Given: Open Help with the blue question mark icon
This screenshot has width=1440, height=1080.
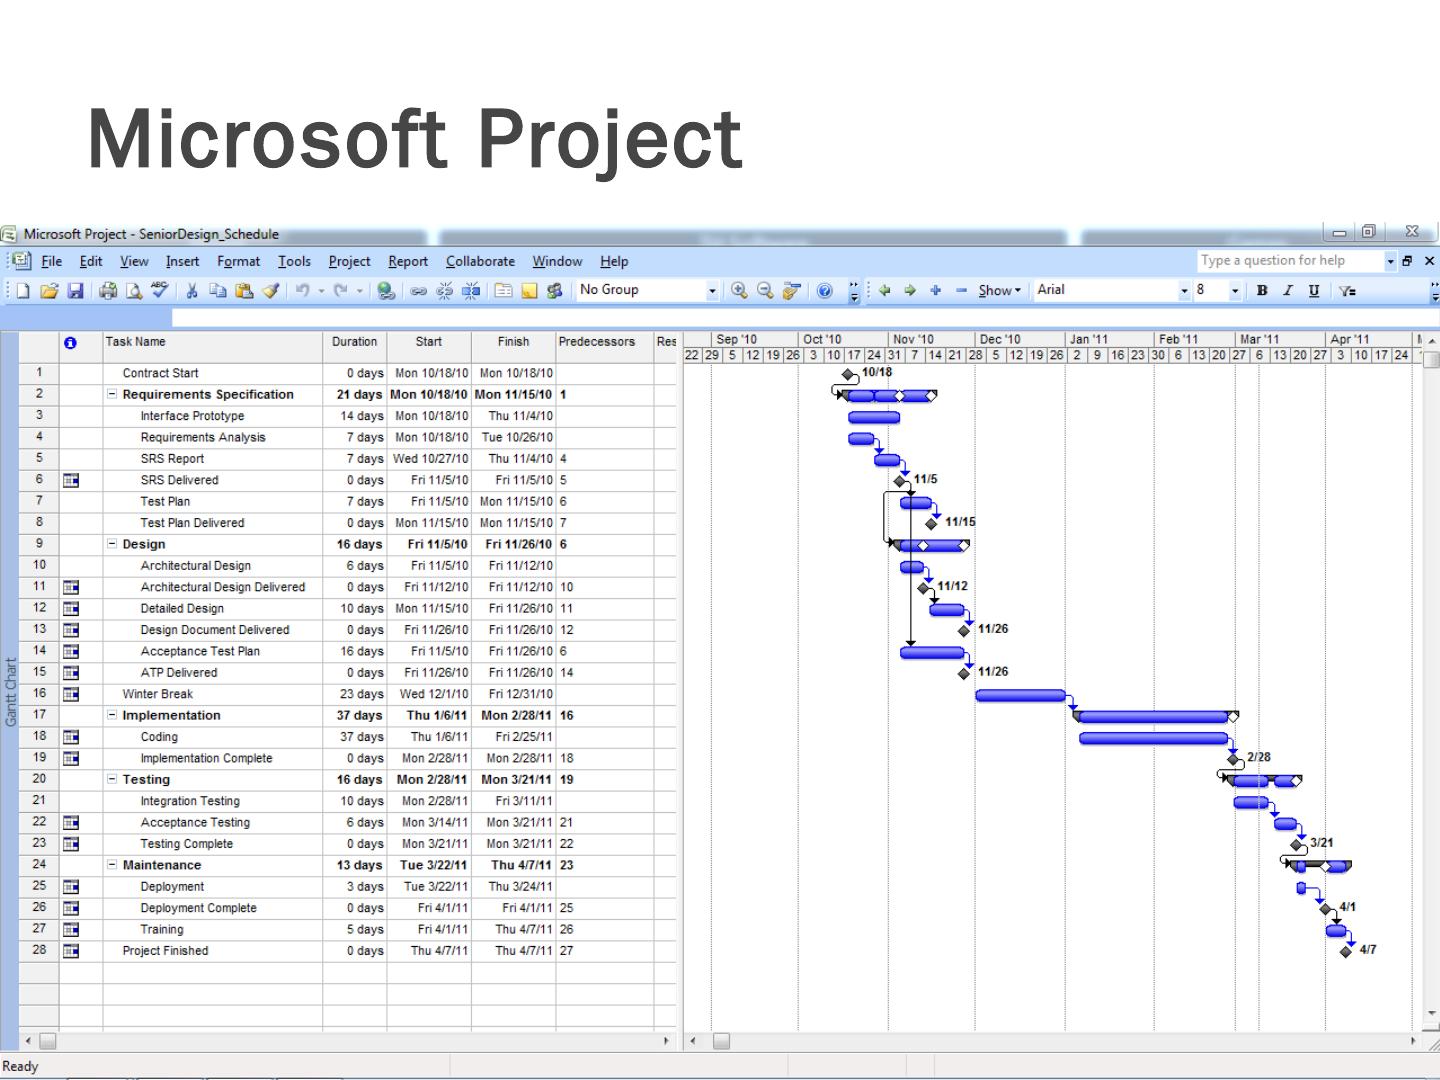Looking at the screenshot, I should coord(824,291).
